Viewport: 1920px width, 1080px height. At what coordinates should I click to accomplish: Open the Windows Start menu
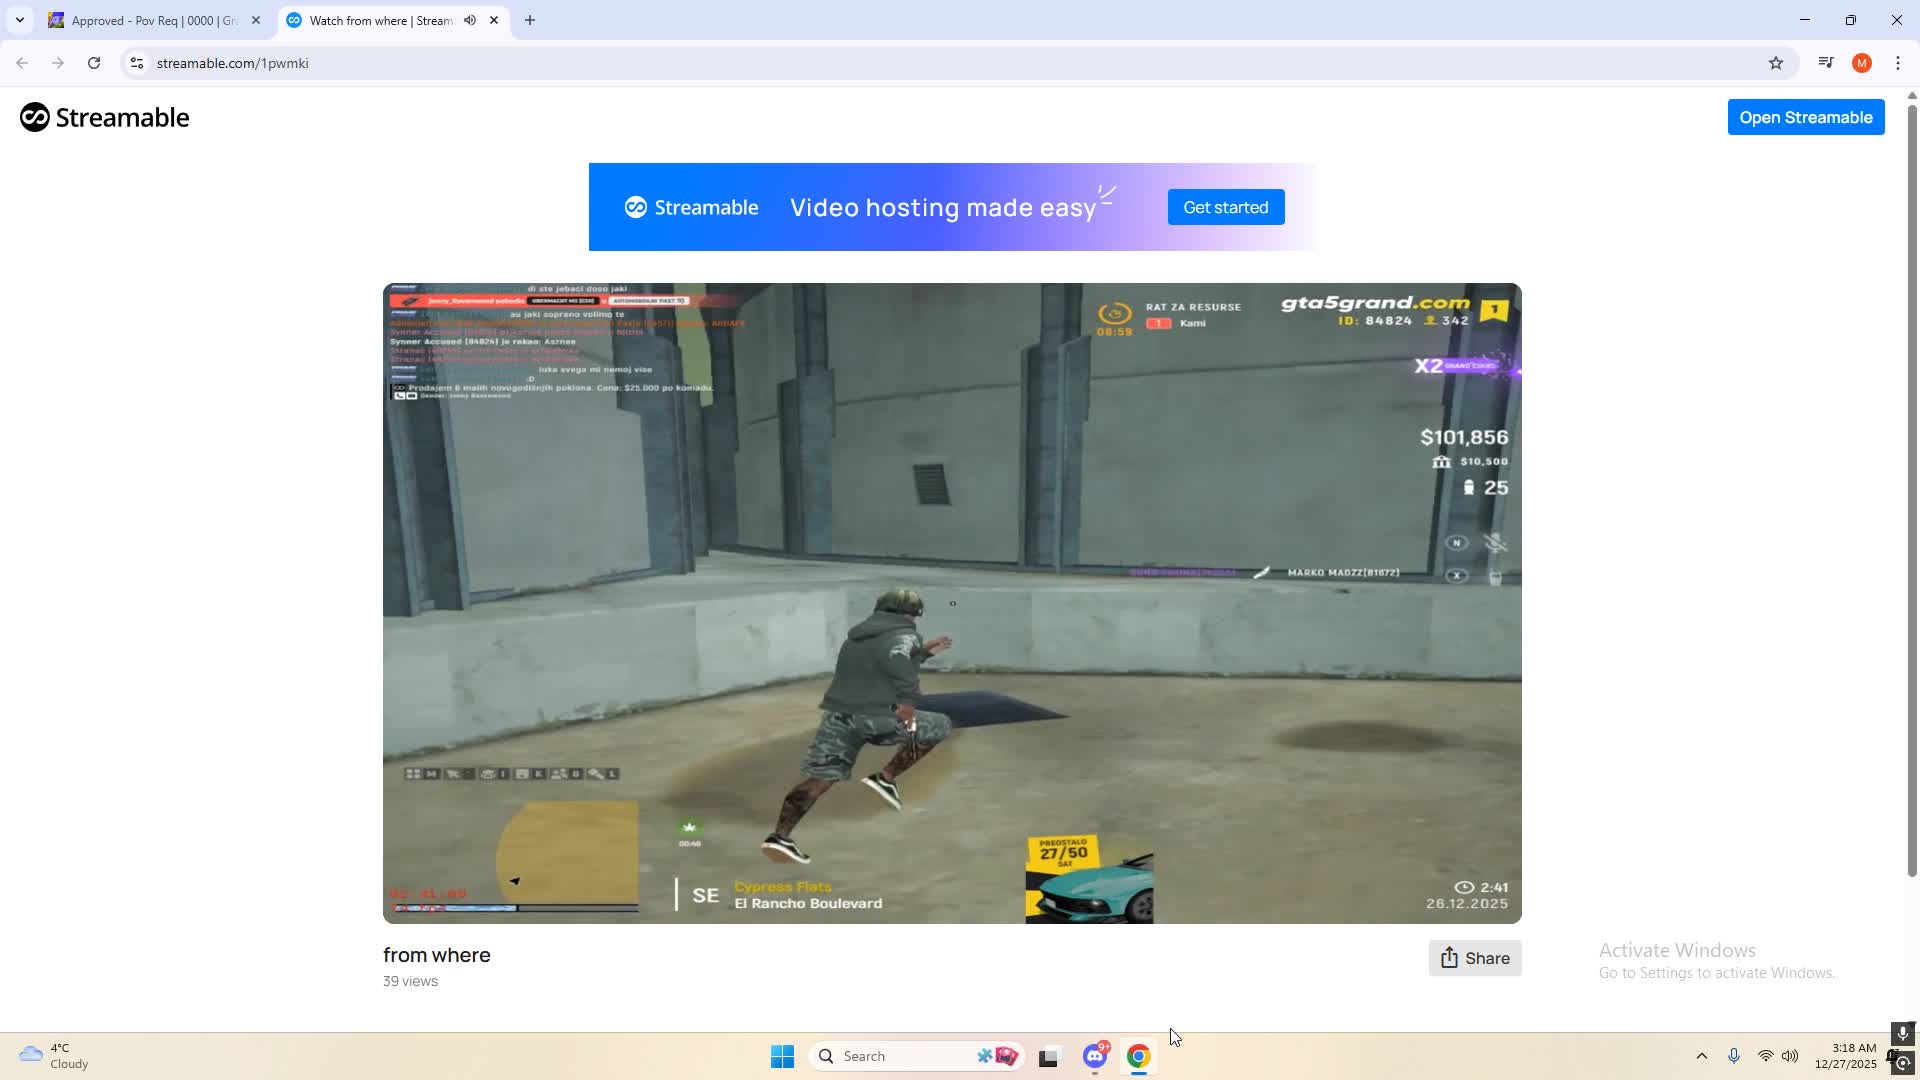(x=781, y=1056)
